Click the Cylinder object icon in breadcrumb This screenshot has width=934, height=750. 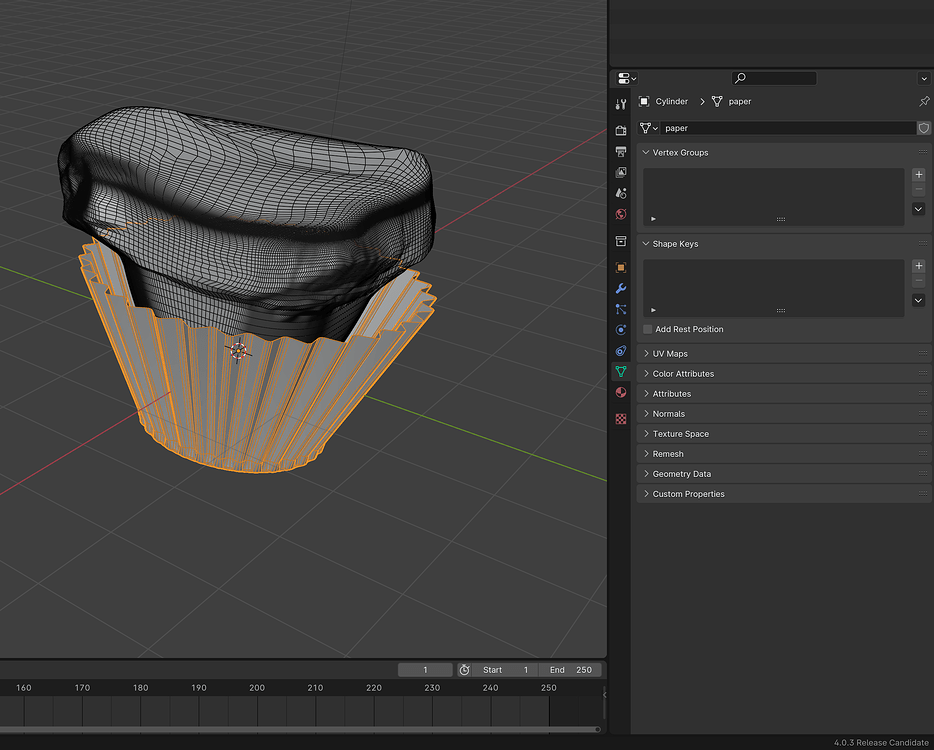tap(644, 101)
